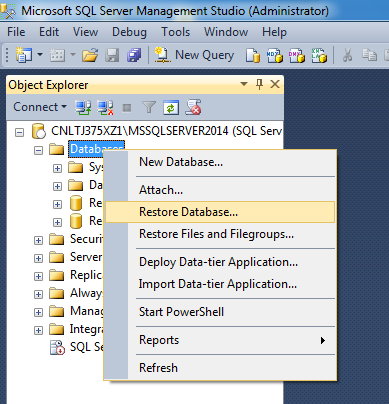This screenshot has width=389, height=404.
Task: Click the Add New Item toolbar icon
Action: [57, 55]
